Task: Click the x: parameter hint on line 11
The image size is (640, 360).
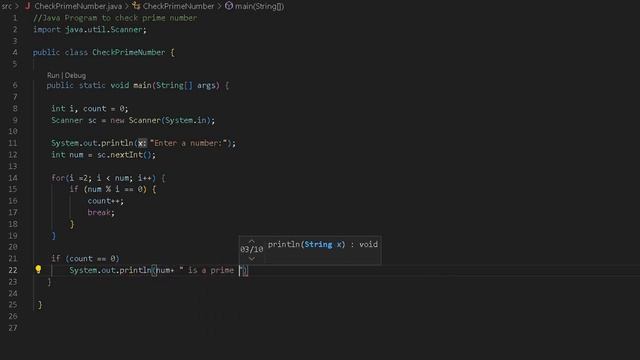Action: click(142, 143)
